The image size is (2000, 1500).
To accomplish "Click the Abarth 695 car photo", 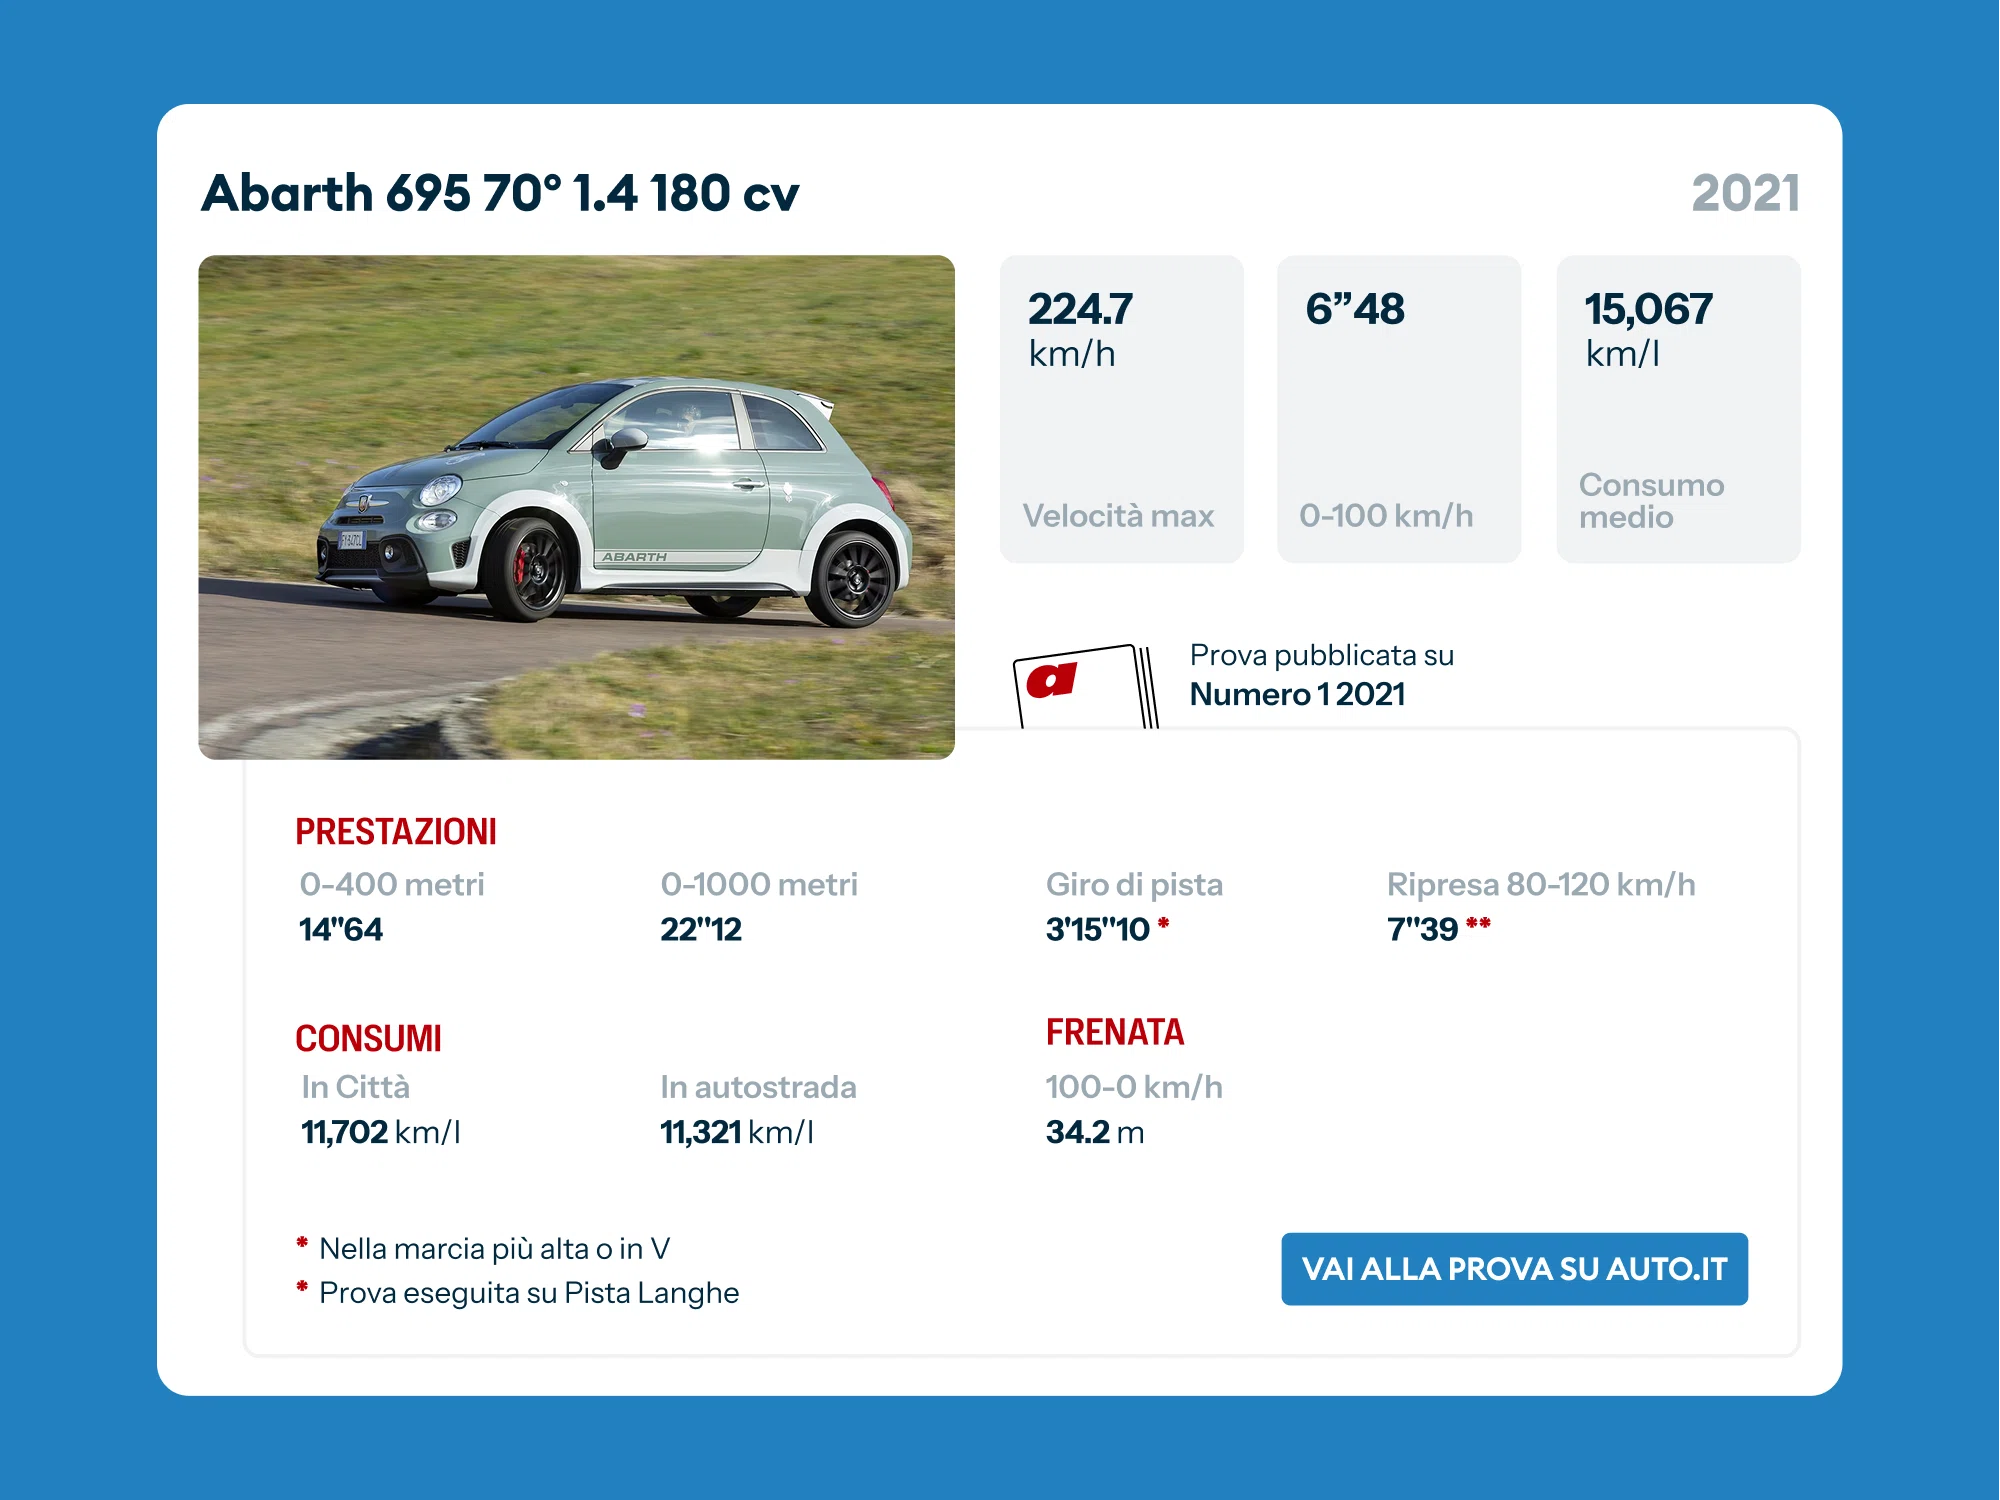I will (x=576, y=507).
